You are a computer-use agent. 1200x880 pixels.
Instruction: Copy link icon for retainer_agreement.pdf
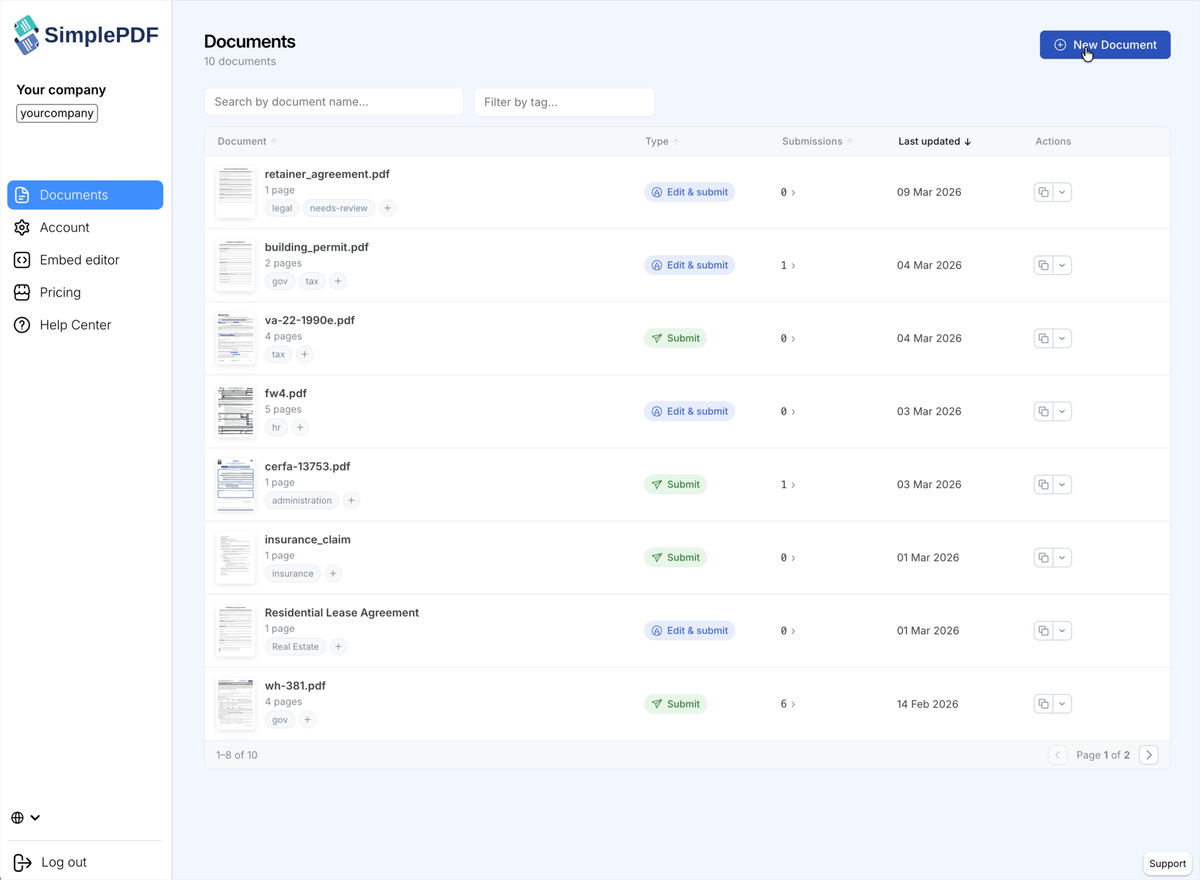tap(1043, 192)
